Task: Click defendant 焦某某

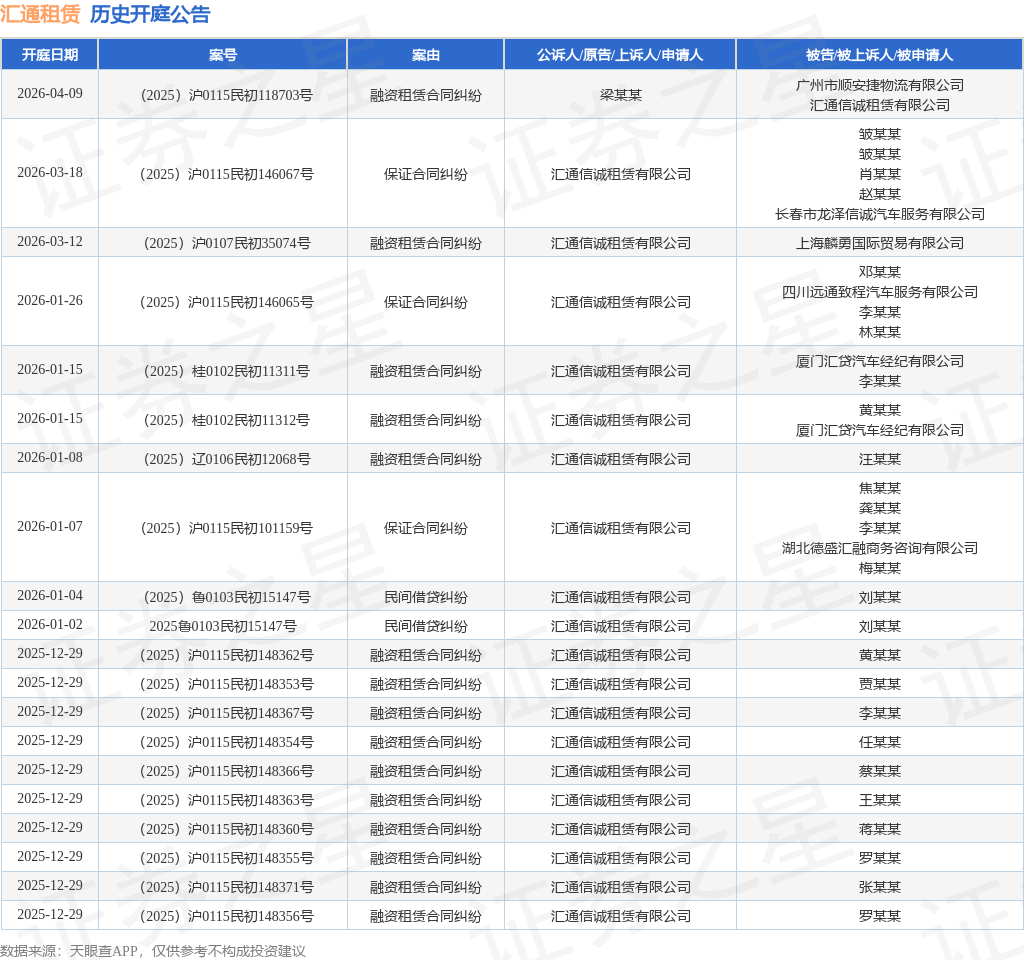Action: 880,488
